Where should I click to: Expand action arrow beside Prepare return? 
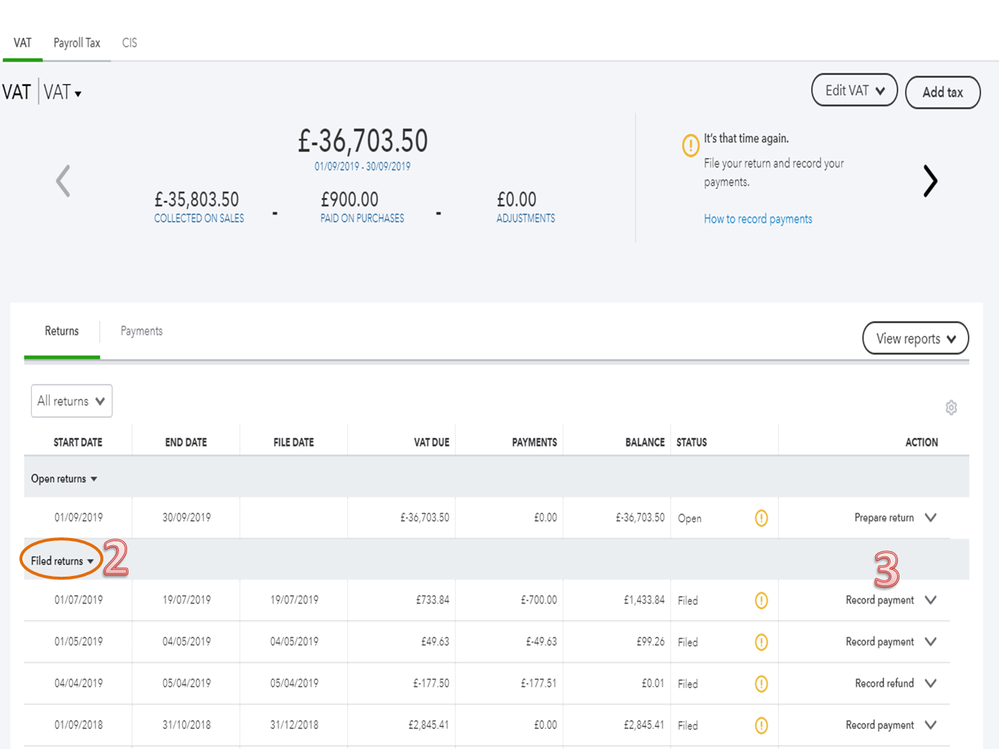(930, 518)
